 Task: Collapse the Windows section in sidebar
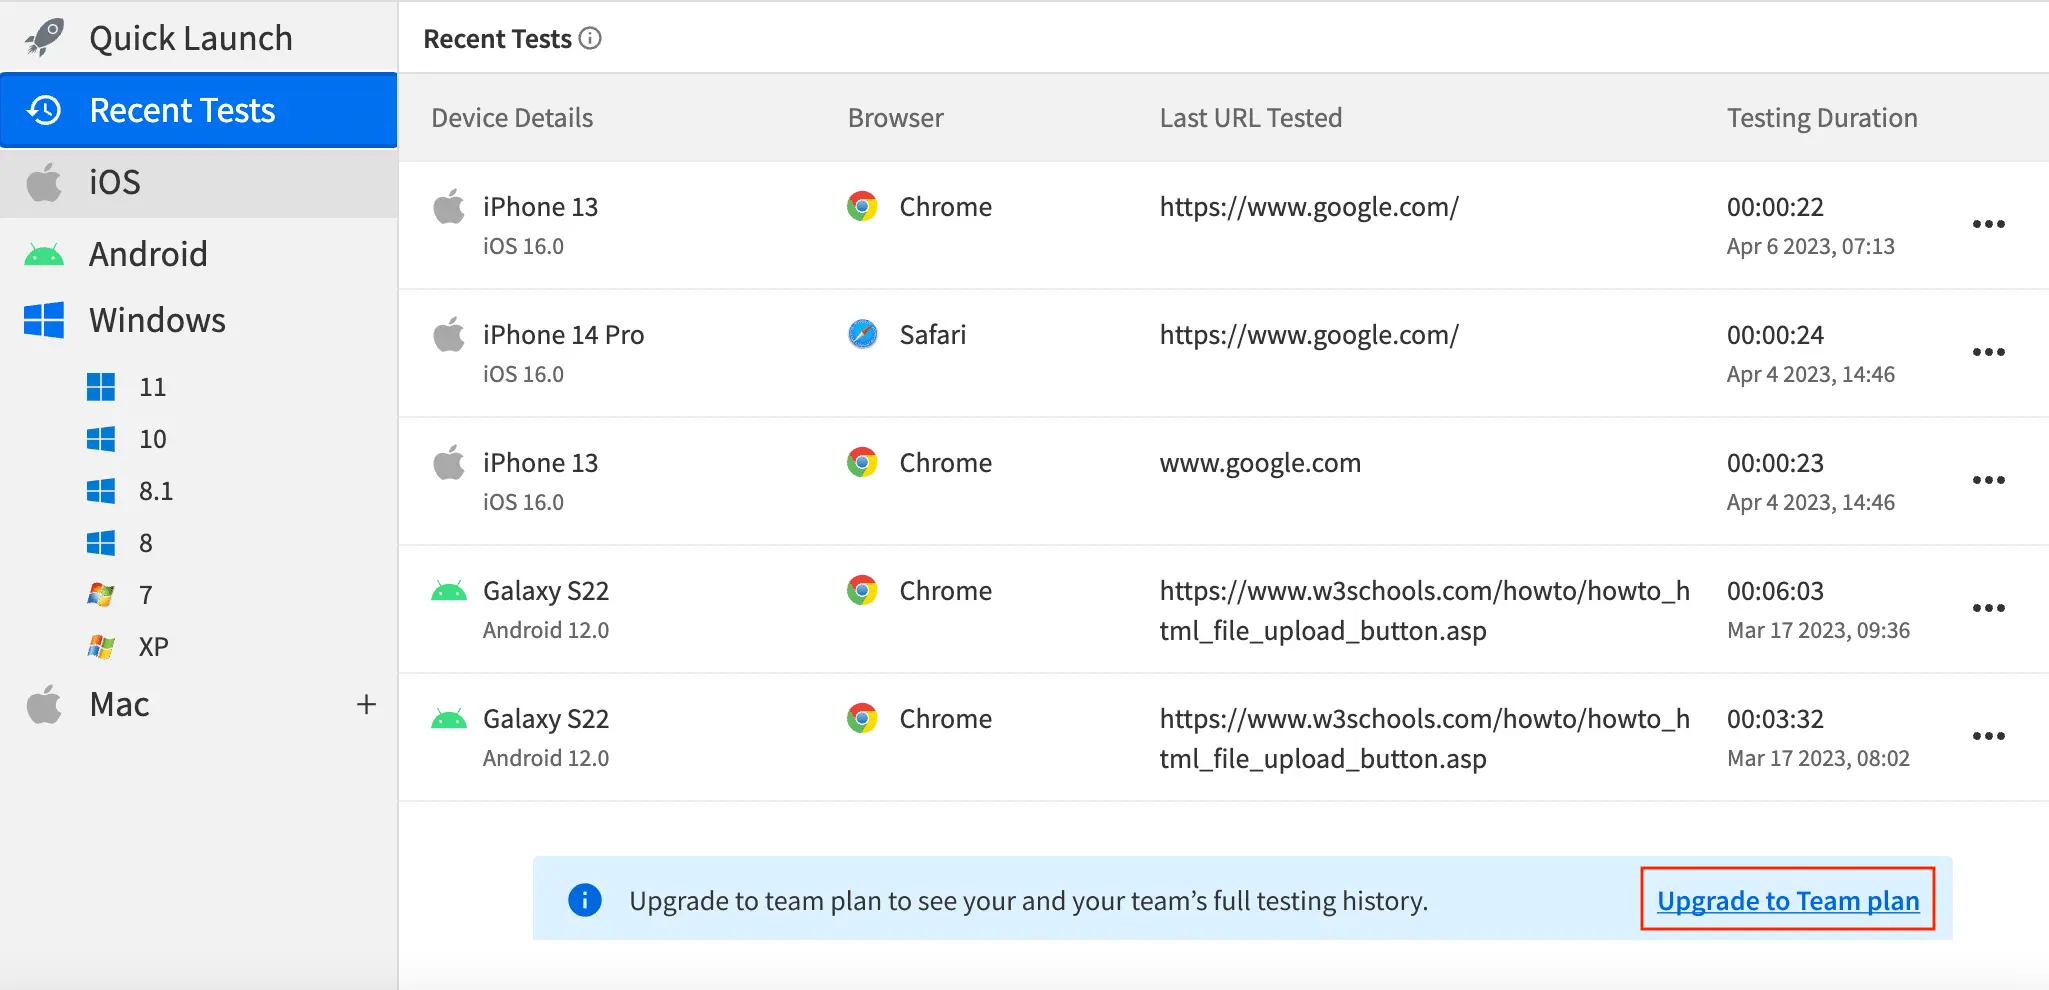[x=157, y=321]
